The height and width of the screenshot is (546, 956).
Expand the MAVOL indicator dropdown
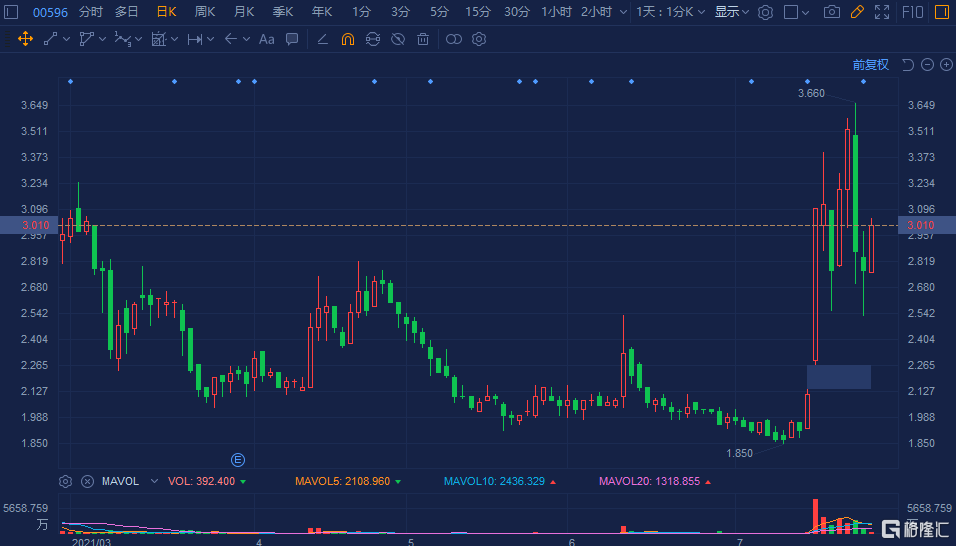pyautogui.click(x=154, y=481)
